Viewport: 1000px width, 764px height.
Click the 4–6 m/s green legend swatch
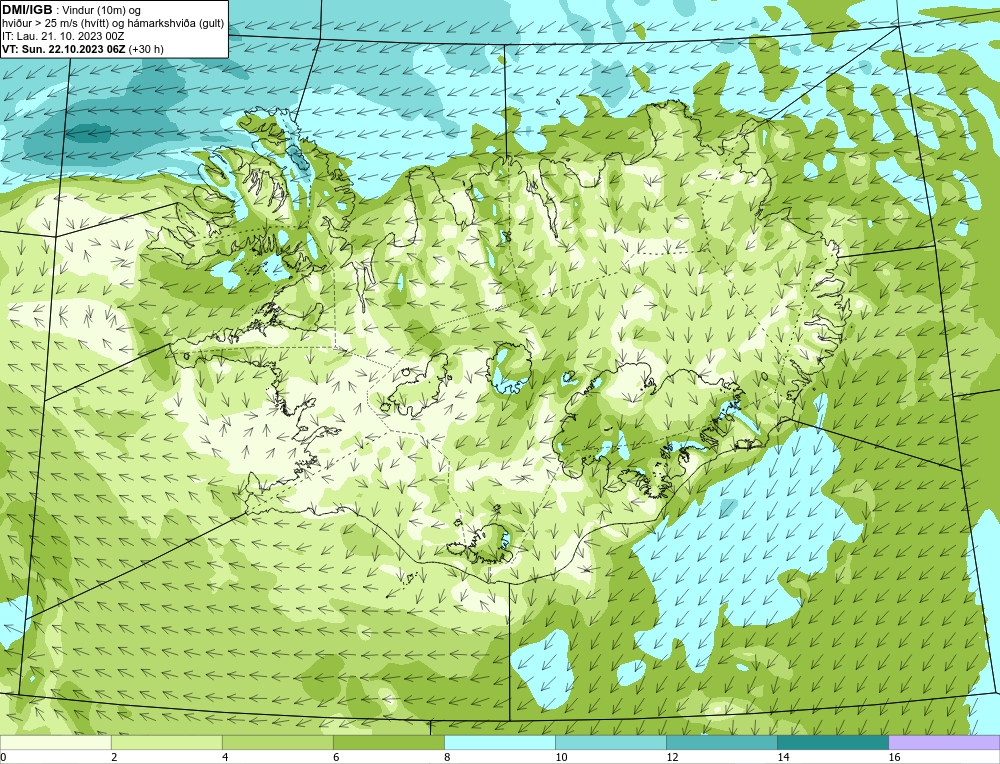coord(277,742)
